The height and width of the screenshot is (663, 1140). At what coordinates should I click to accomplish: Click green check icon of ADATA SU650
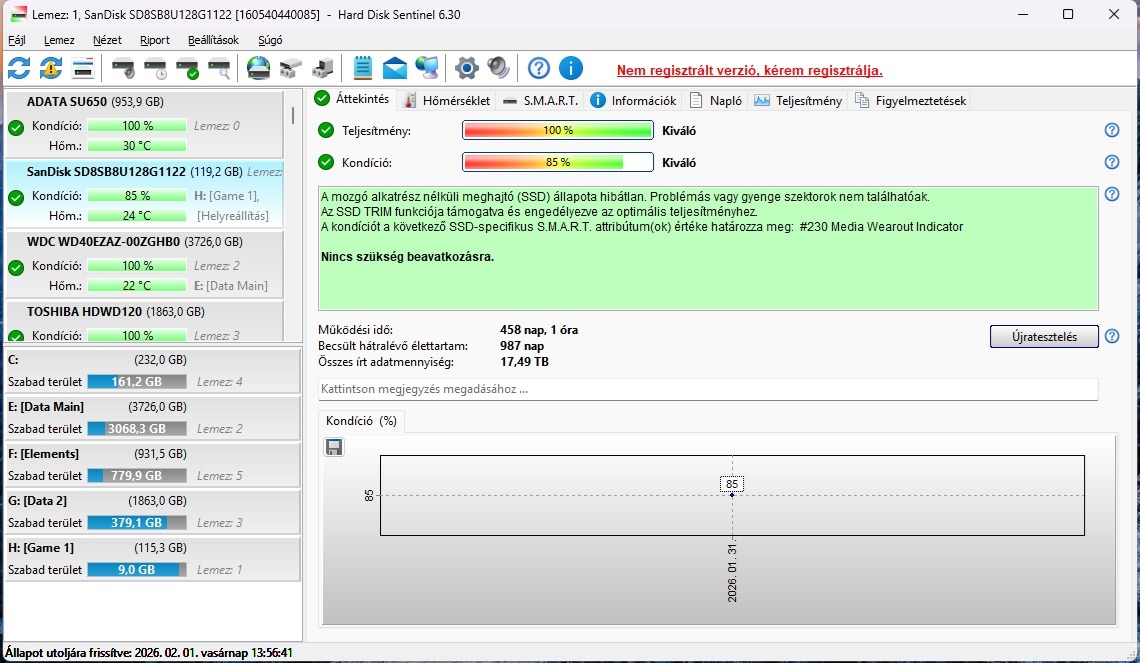16,129
